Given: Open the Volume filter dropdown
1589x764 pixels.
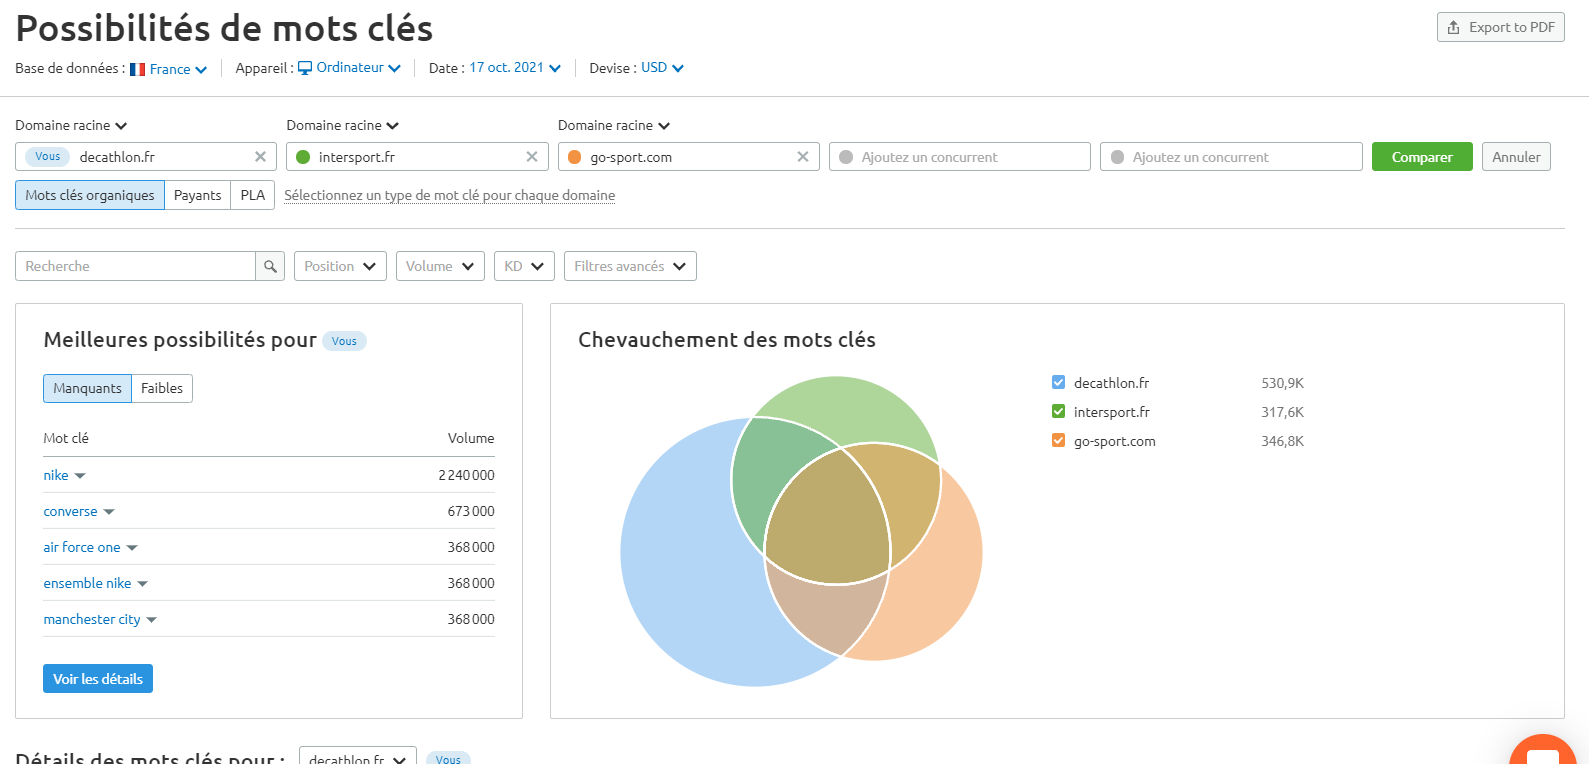Looking at the screenshot, I should 440,266.
